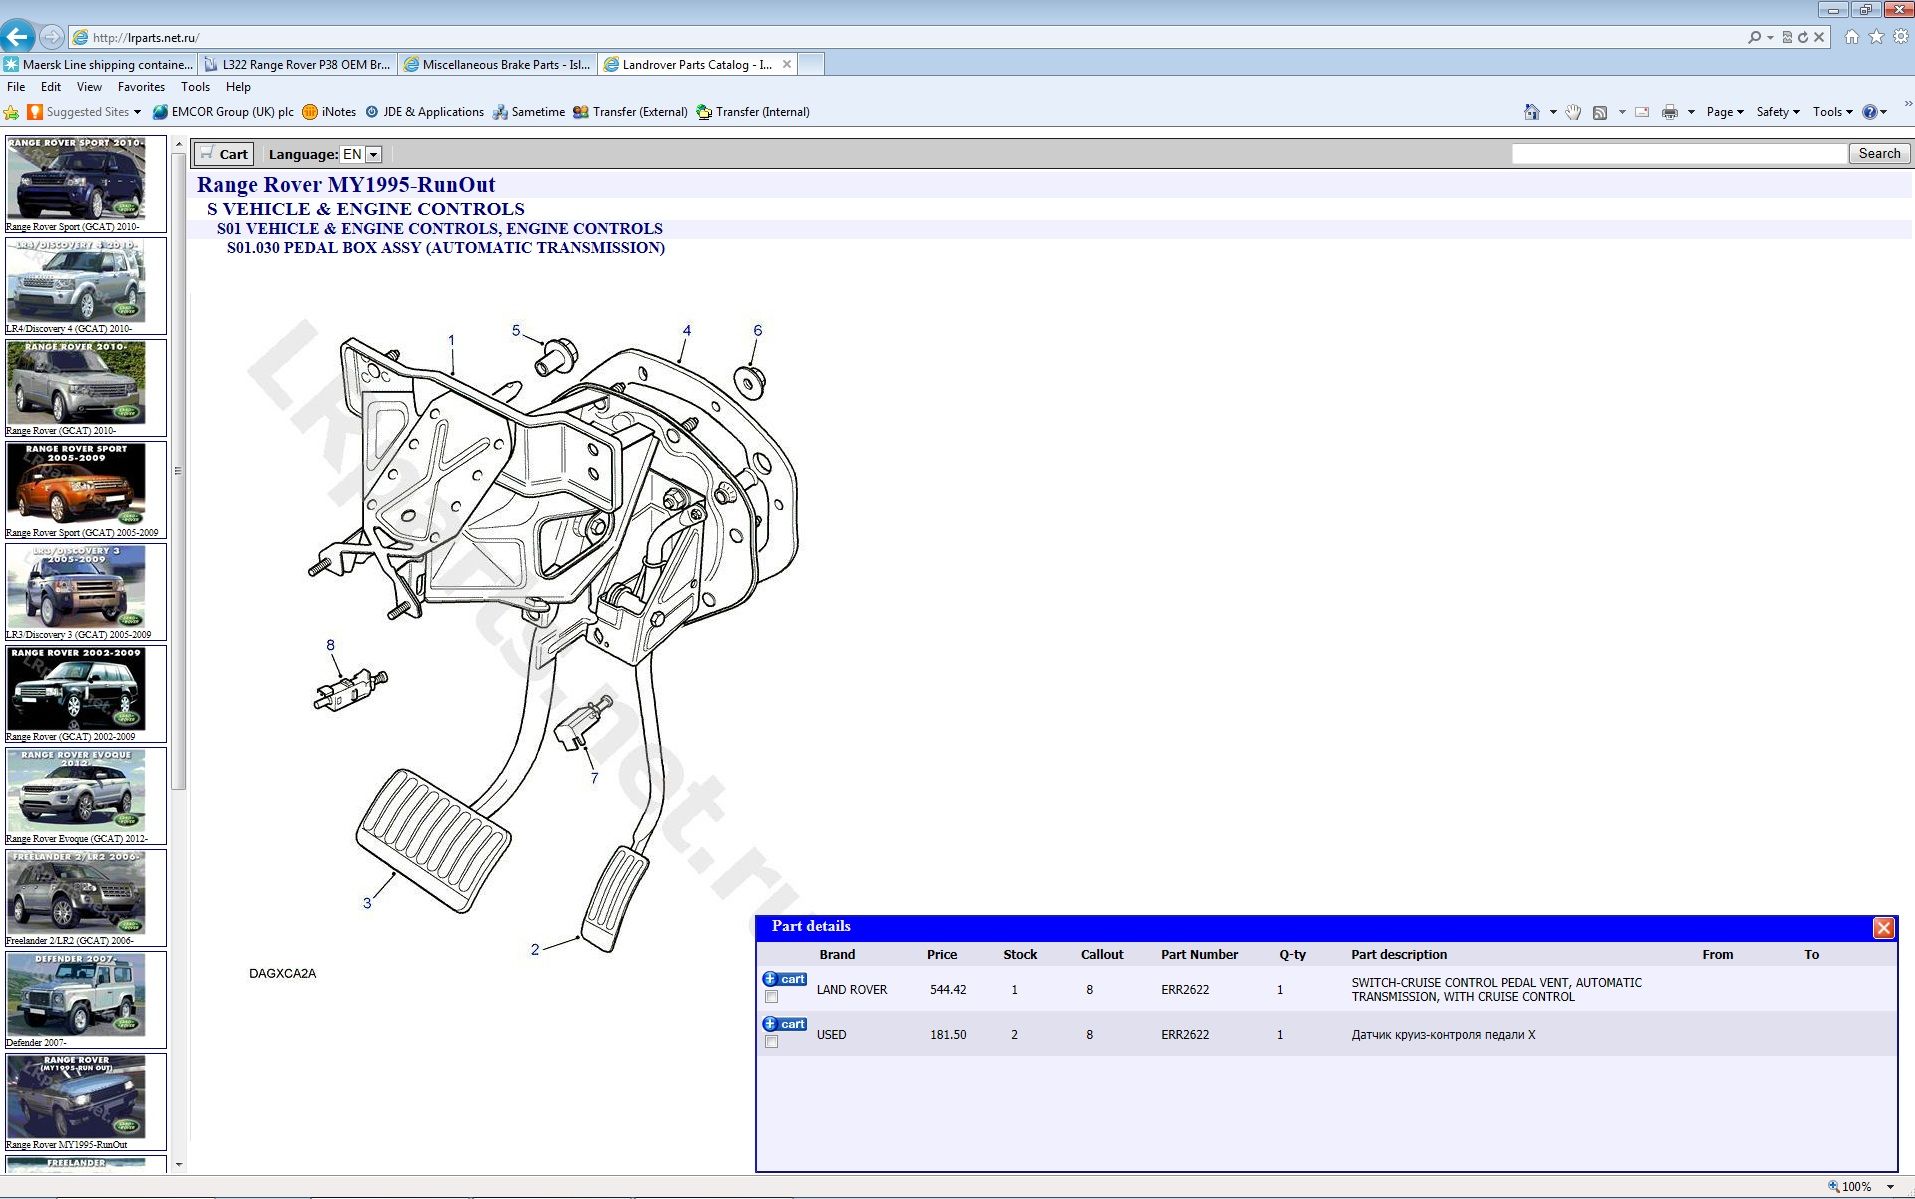Open Favorites star at top right
The image size is (1915, 1199).
(x=1876, y=36)
